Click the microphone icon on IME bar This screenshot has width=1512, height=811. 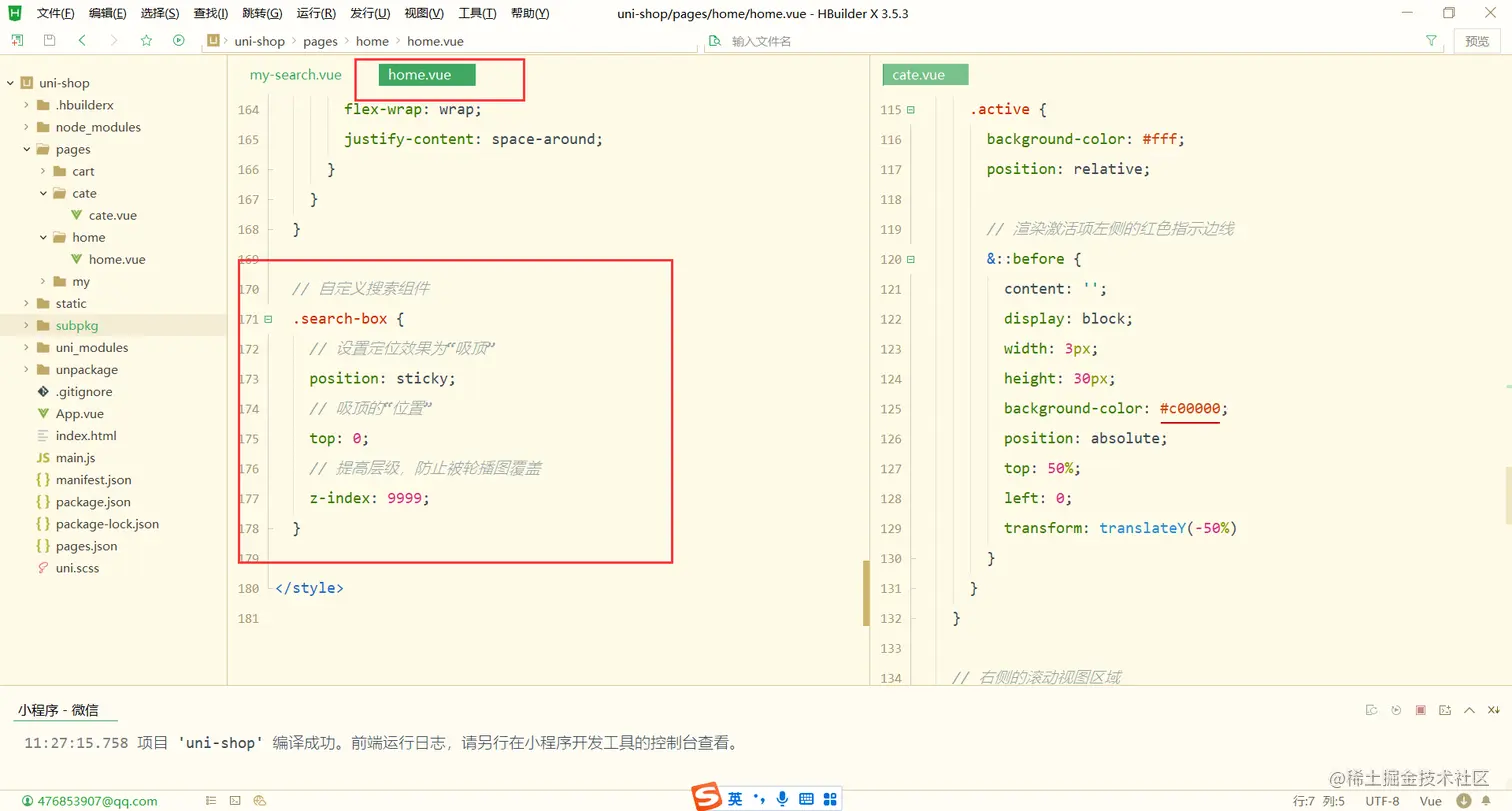(x=782, y=798)
